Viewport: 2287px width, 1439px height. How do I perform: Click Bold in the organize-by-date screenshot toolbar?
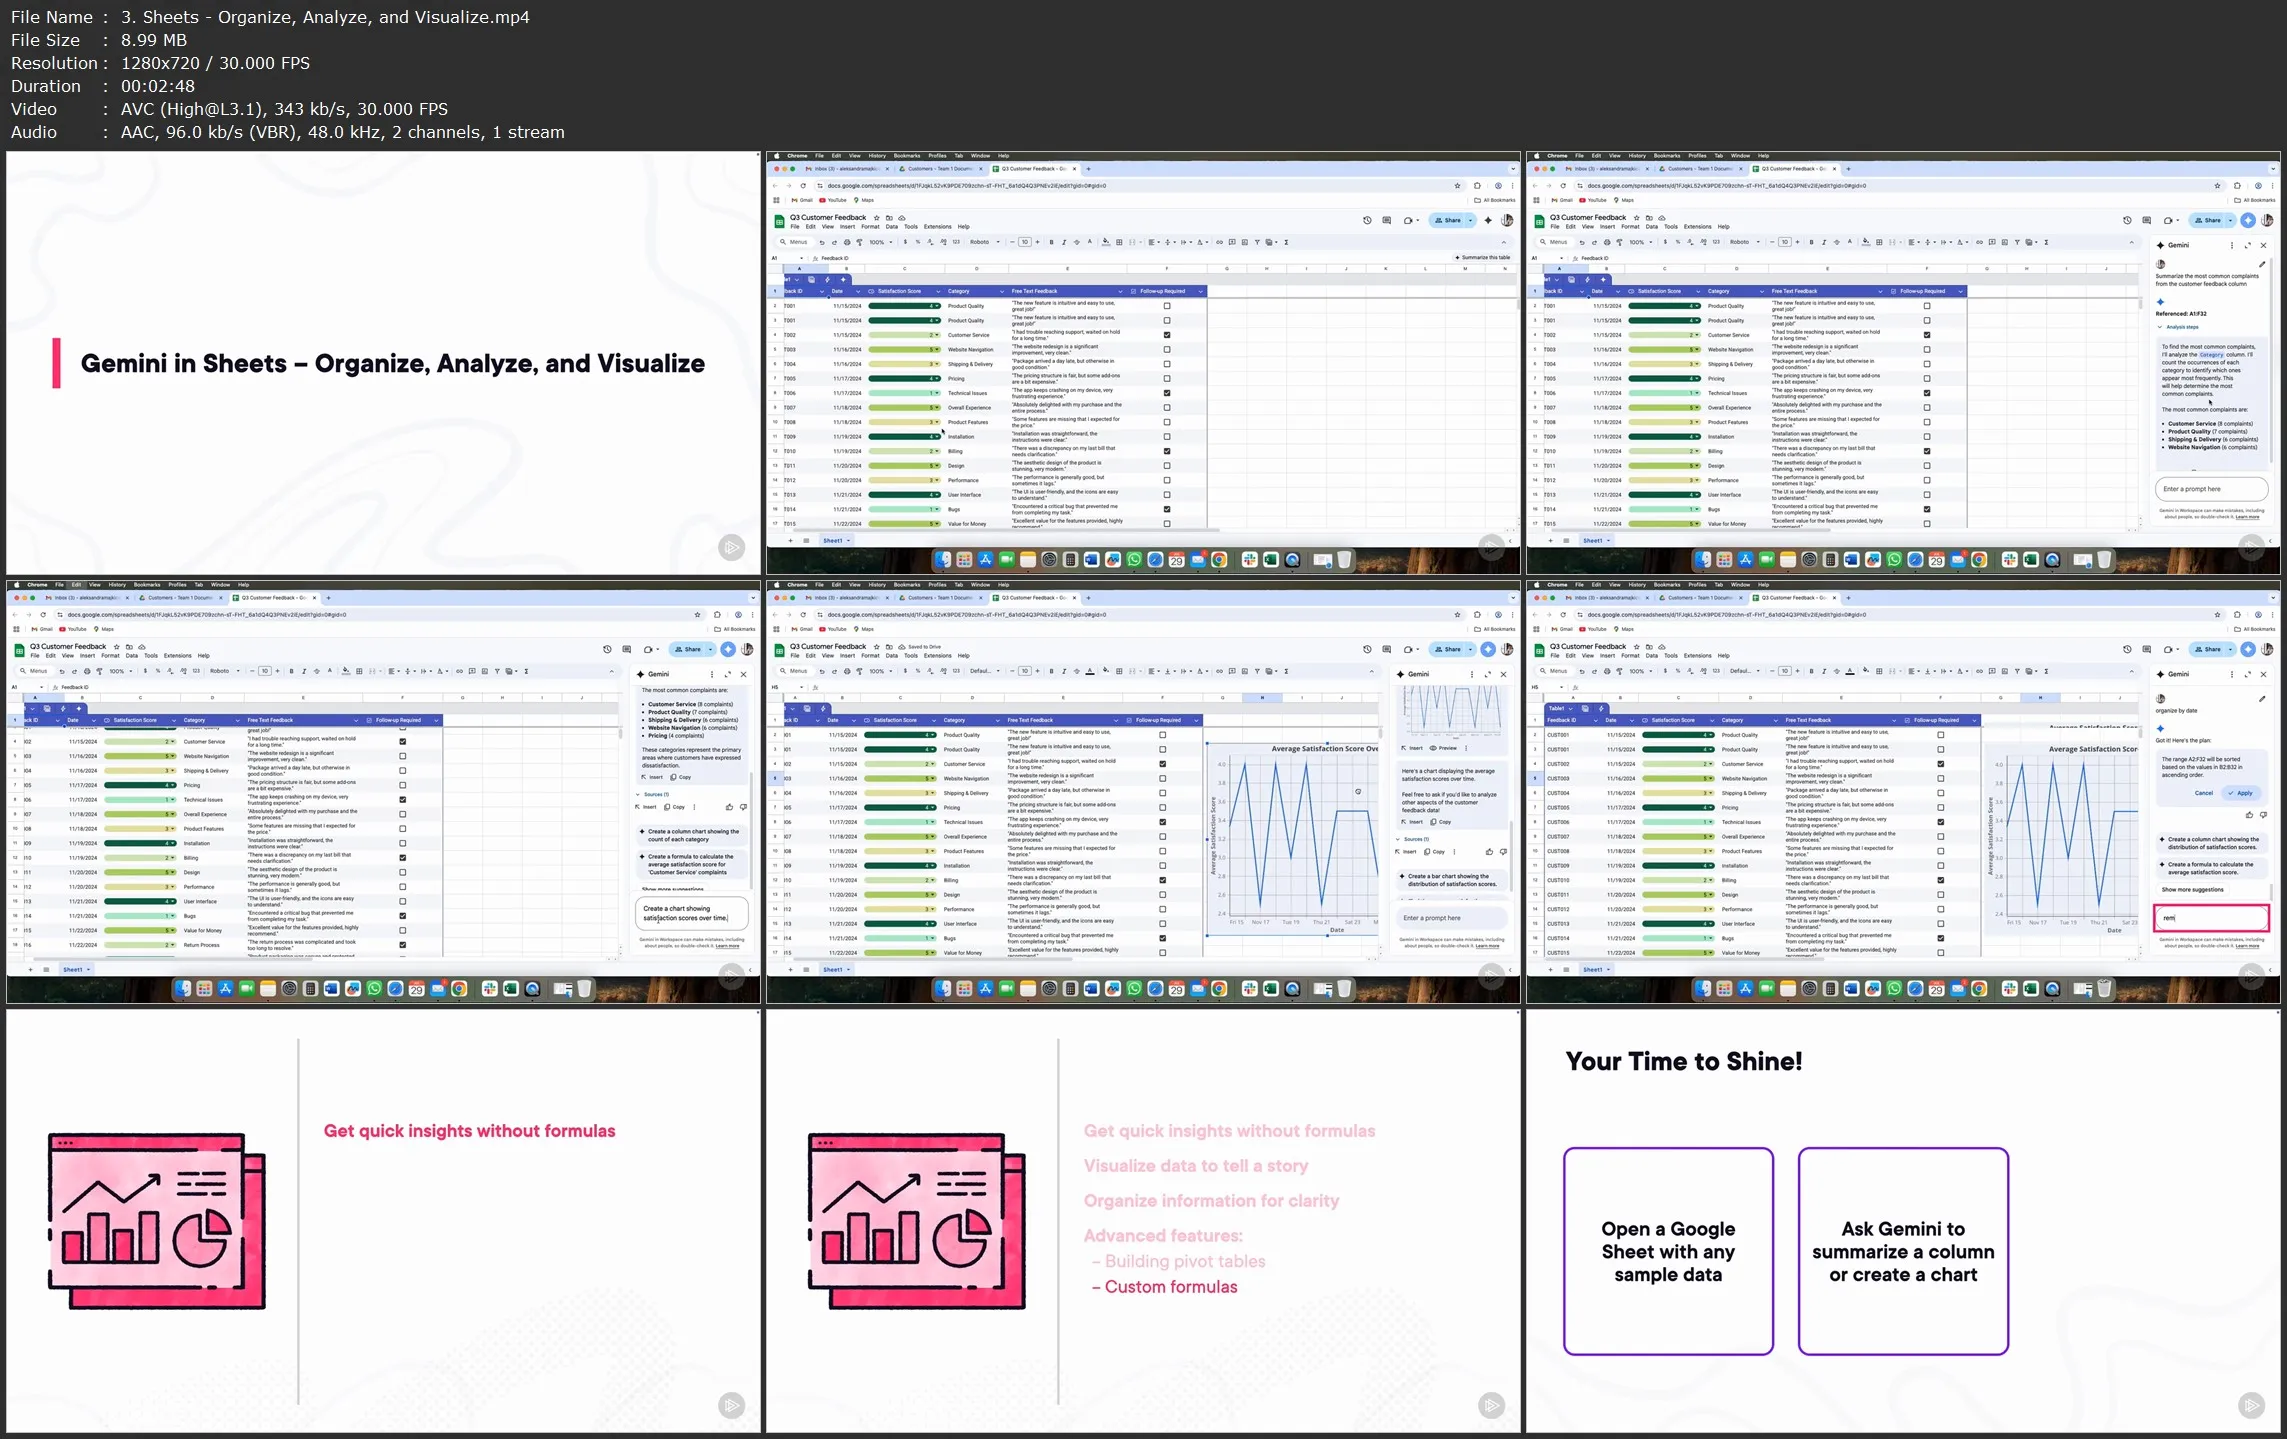point(1811,671)
